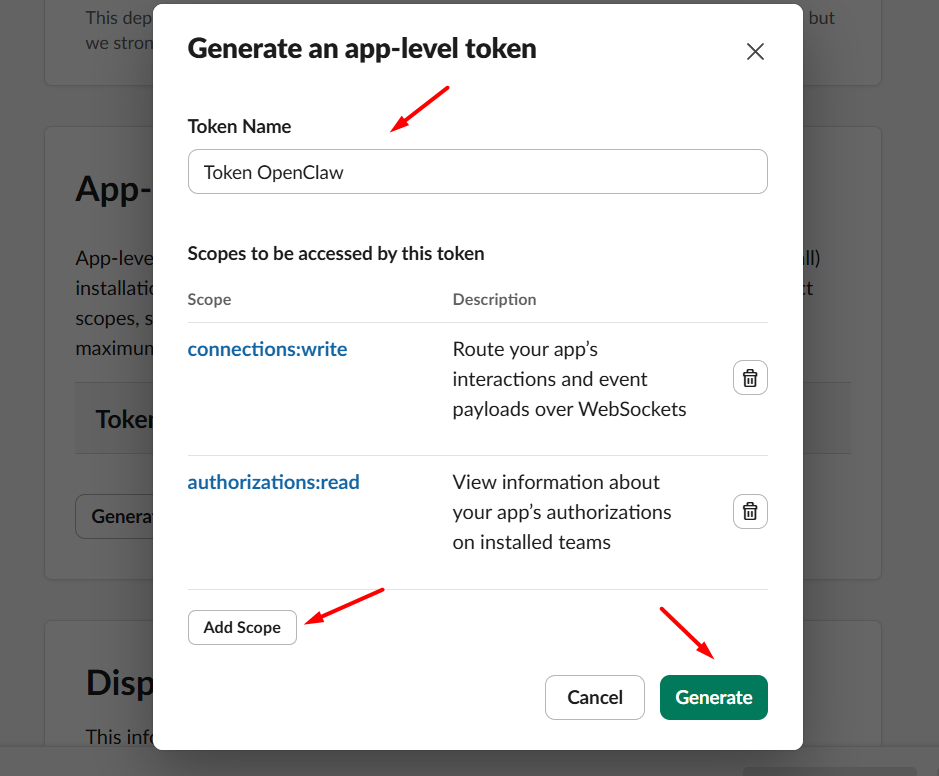Remove the authorizations:read scope via trash icon
The image size is (939, 776).
coord(750,511)
